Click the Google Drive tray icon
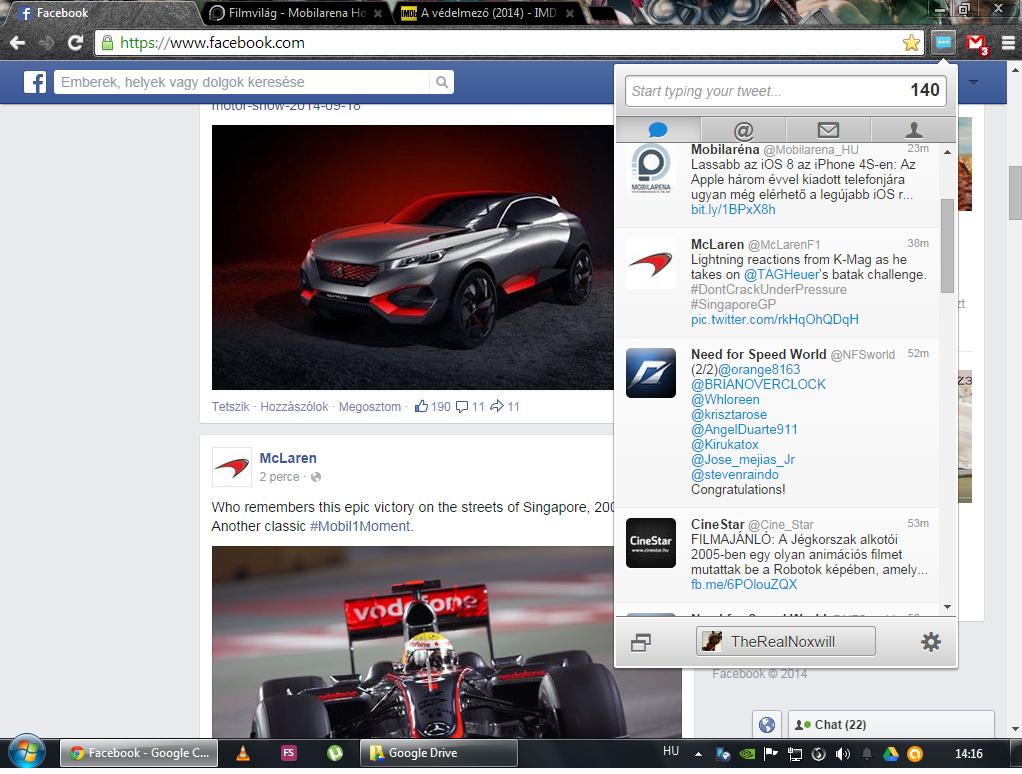 [x=890, y=754]
